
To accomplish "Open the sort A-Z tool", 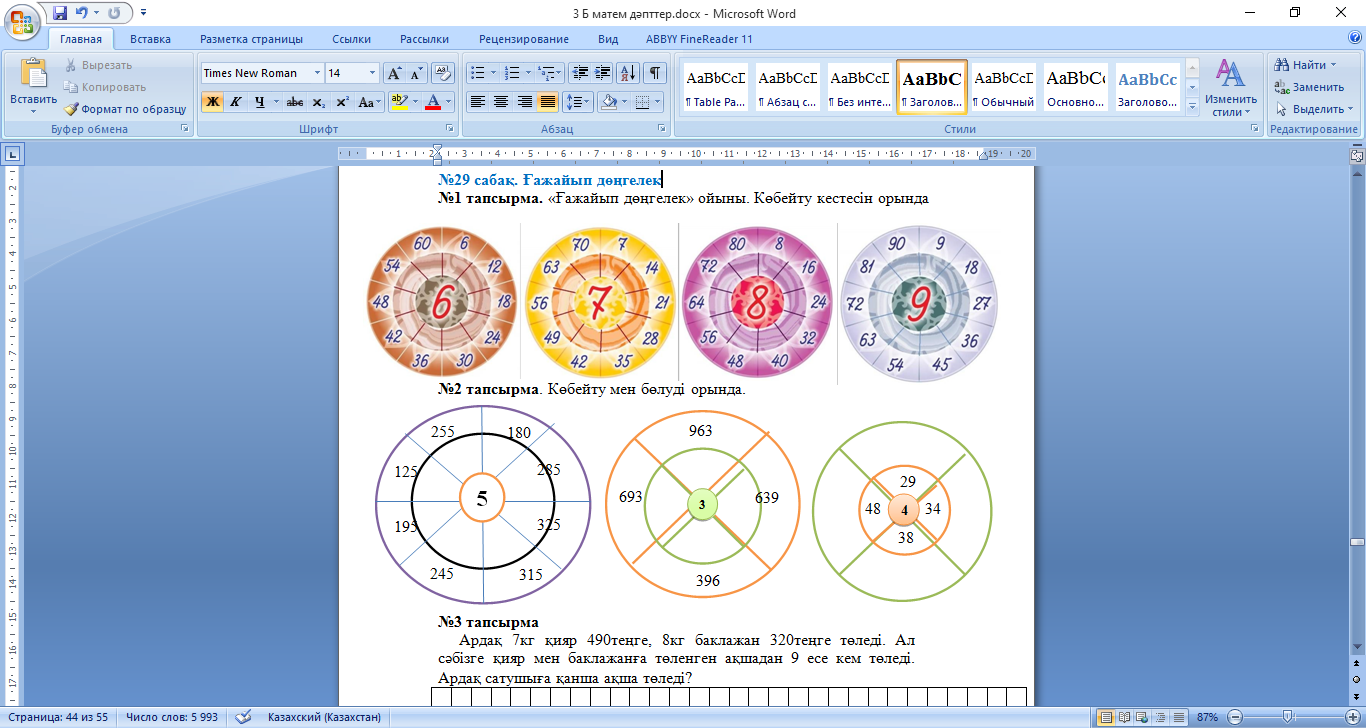I will point(629,73).
